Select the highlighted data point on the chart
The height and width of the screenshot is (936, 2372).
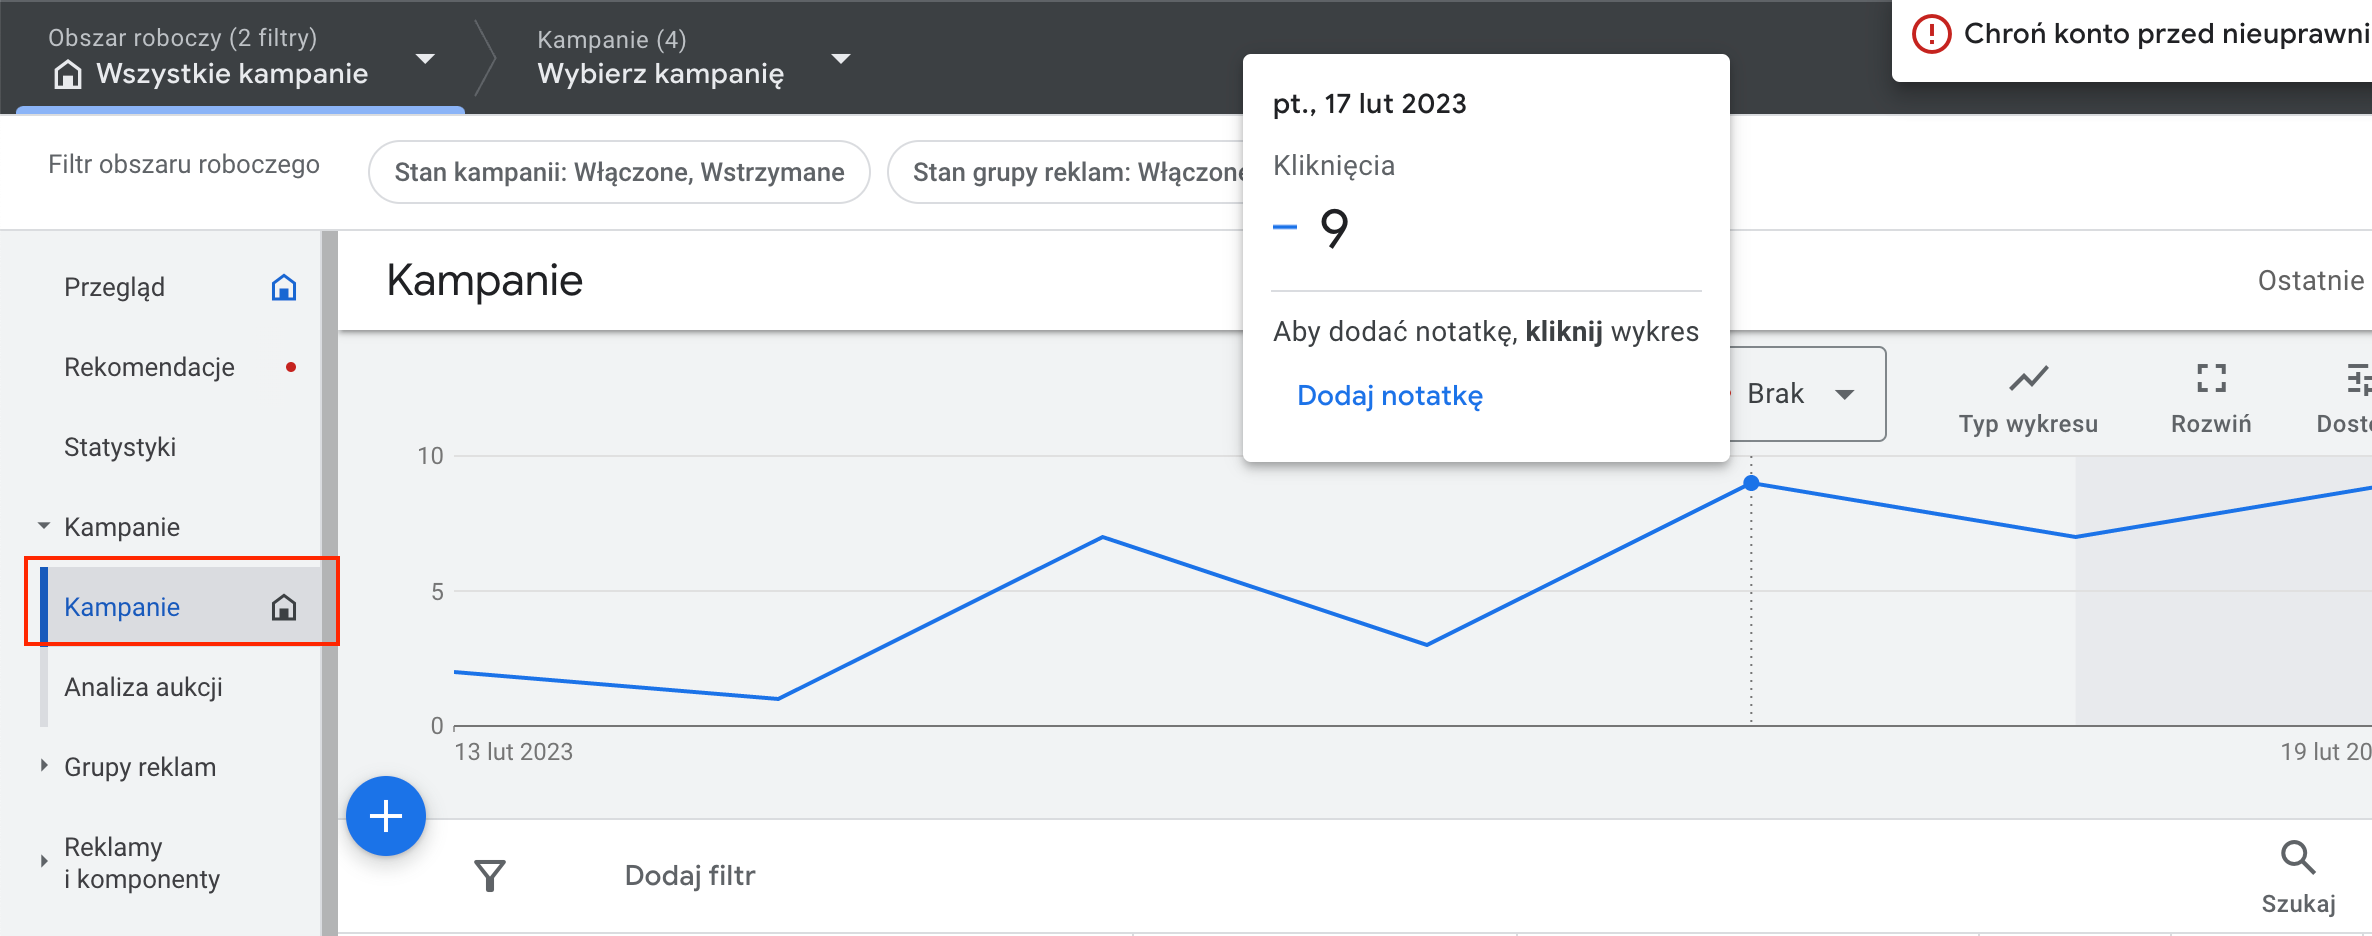click(1751, 483)
